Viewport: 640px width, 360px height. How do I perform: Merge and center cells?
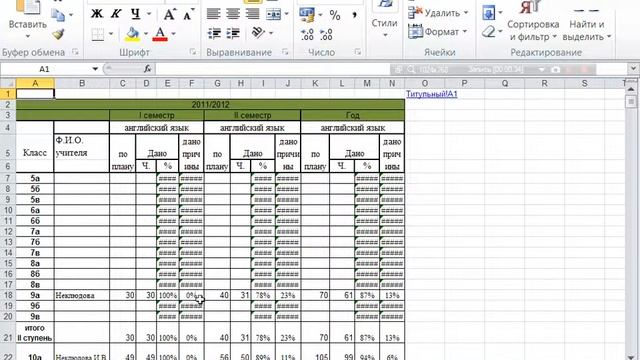[273, 14]
